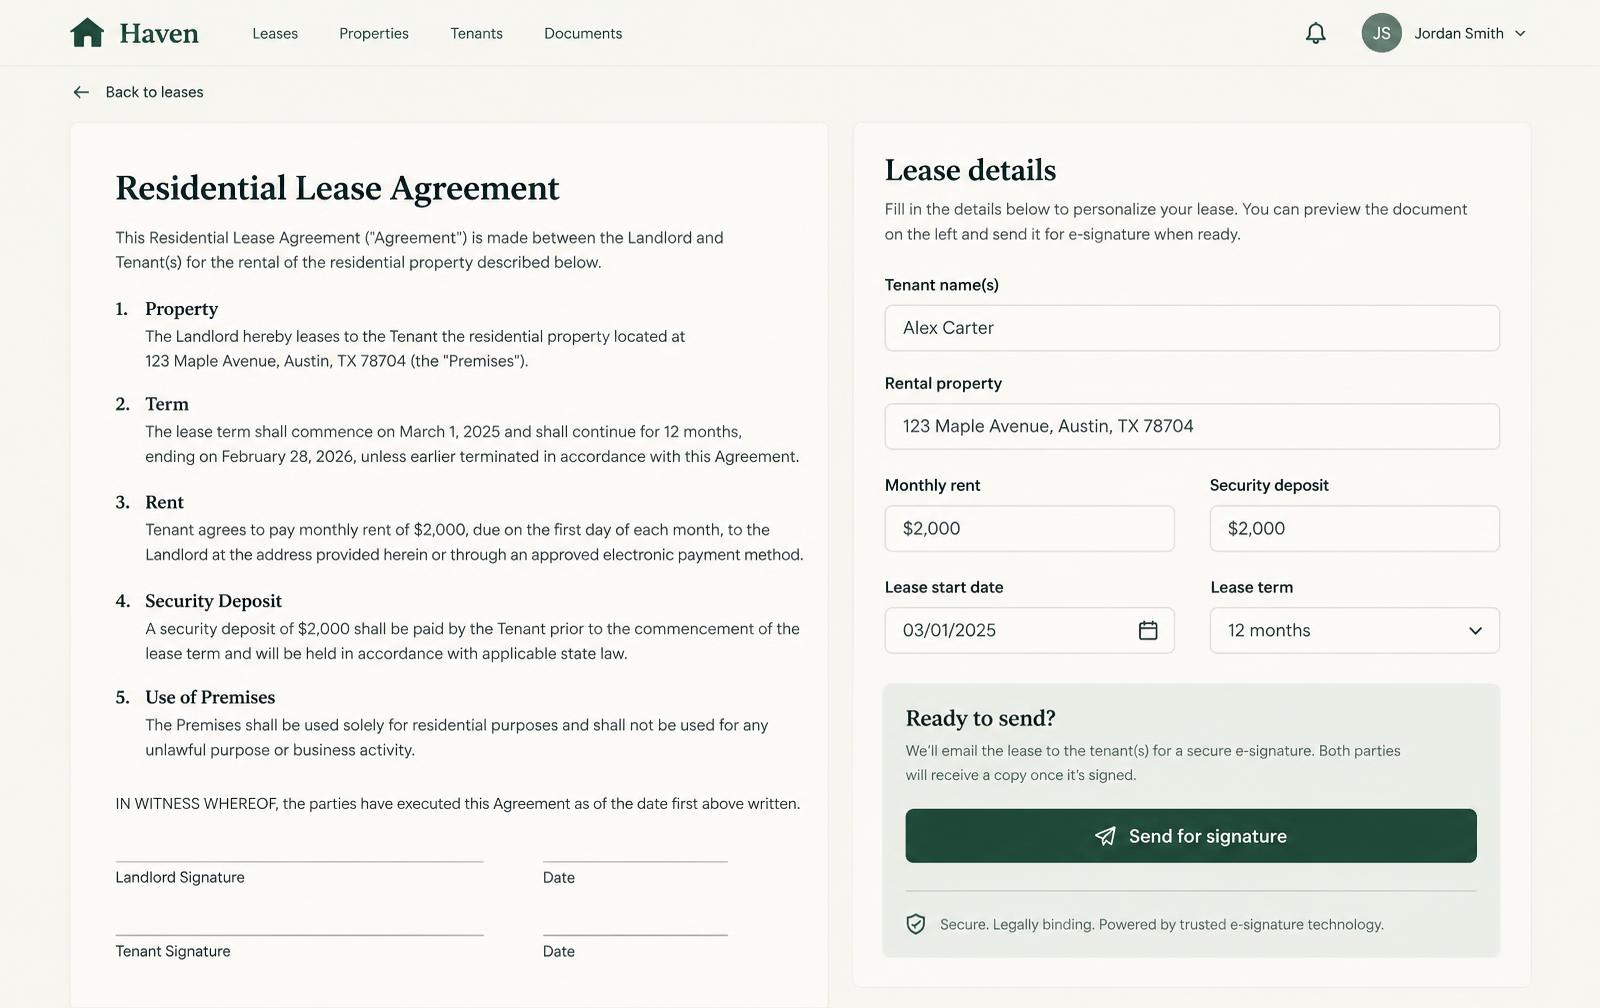Click the JS user avatar
Screen dimensions: 1600x1008
click(1381, 33)
